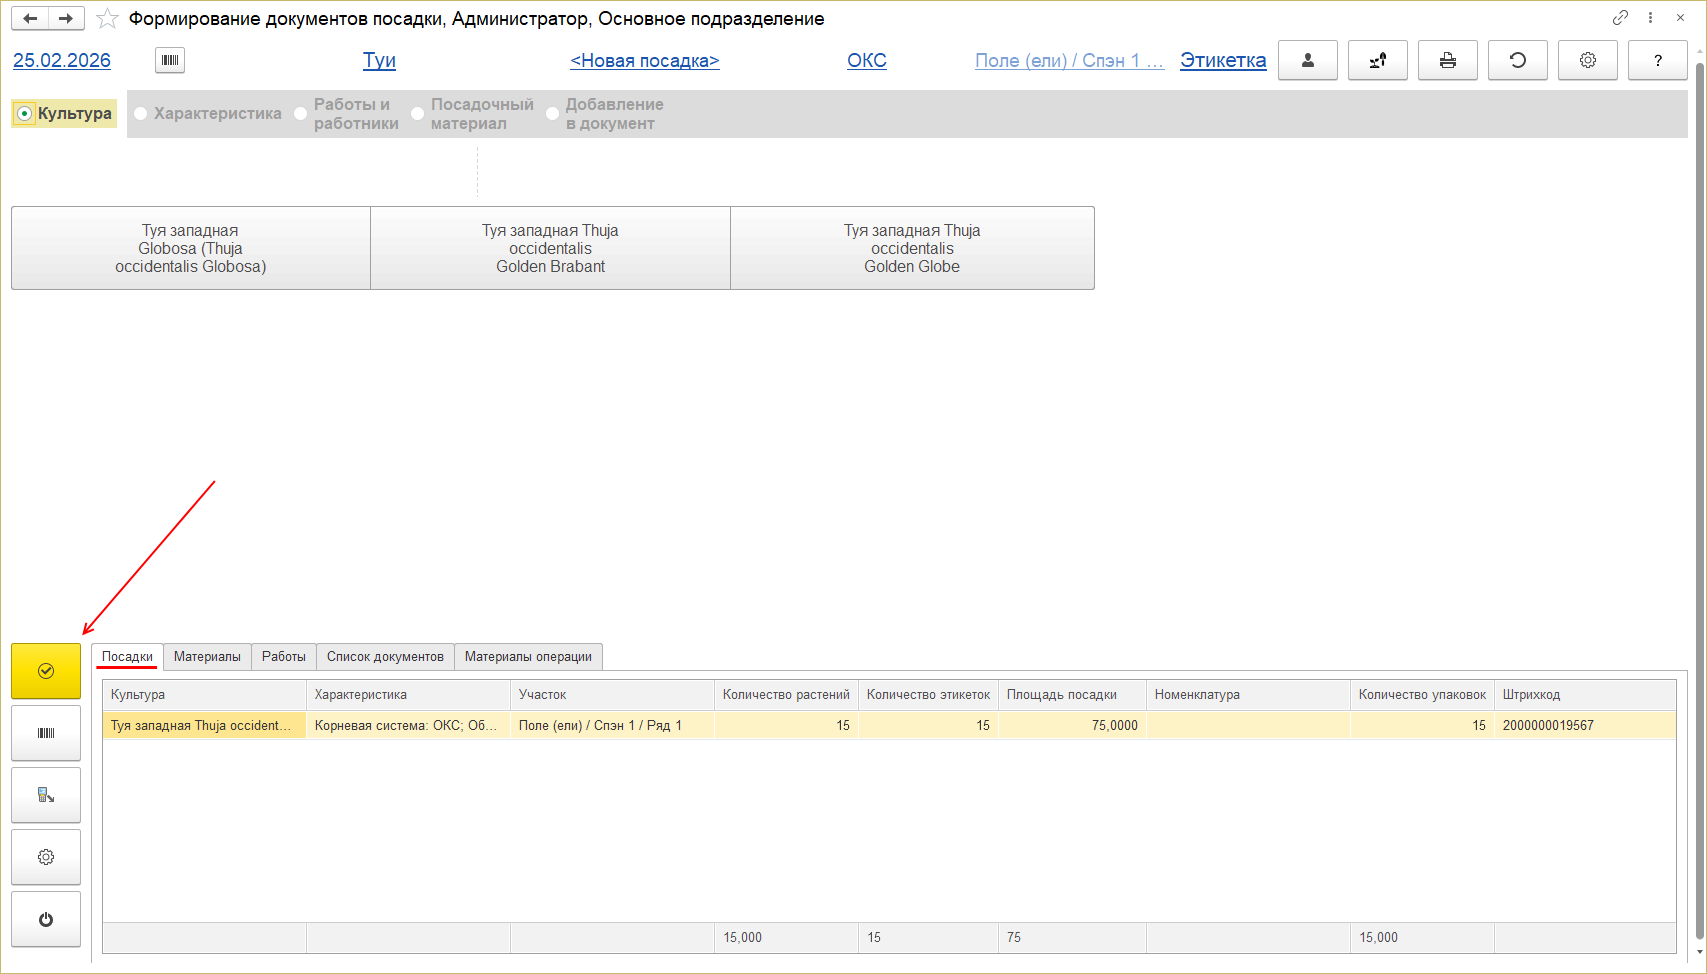Click the barcode button in the left button column
This screenshot has width=1707, height=974.
click(46, 733)
